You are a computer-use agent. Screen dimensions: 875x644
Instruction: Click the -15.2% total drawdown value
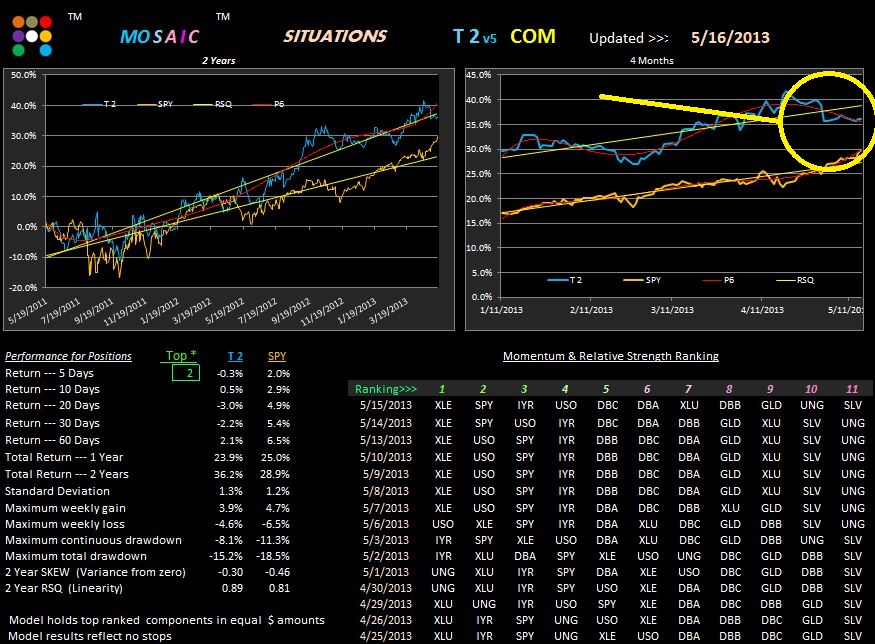point(226,556)
